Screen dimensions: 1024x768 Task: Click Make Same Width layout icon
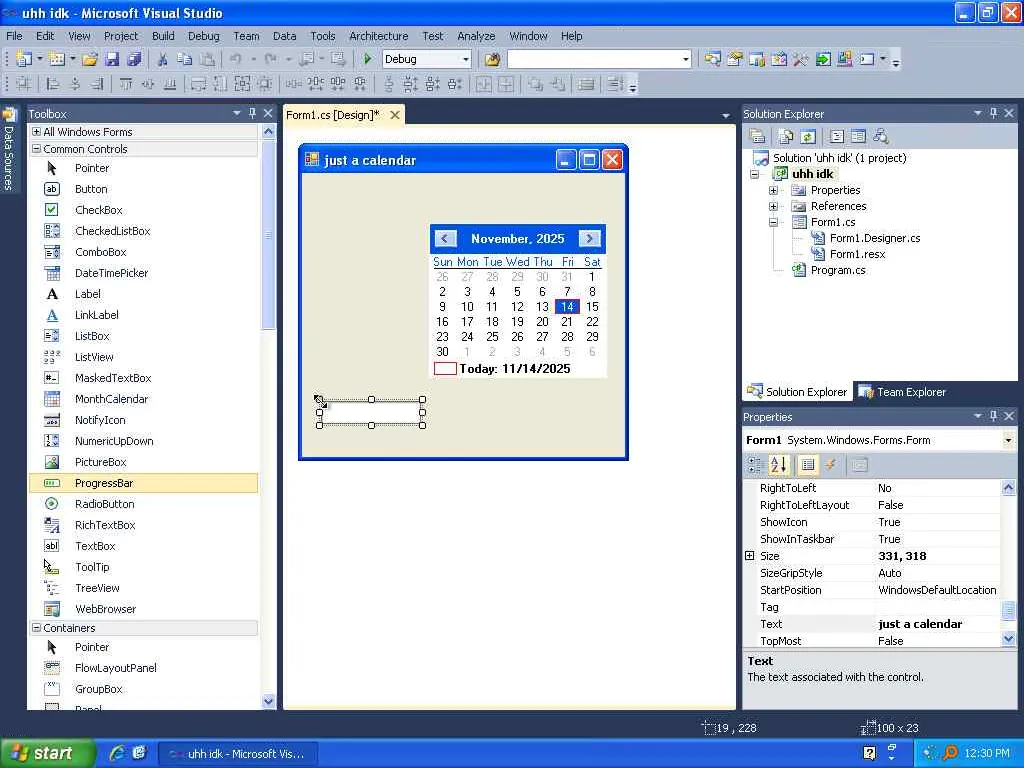click(199, 84)
